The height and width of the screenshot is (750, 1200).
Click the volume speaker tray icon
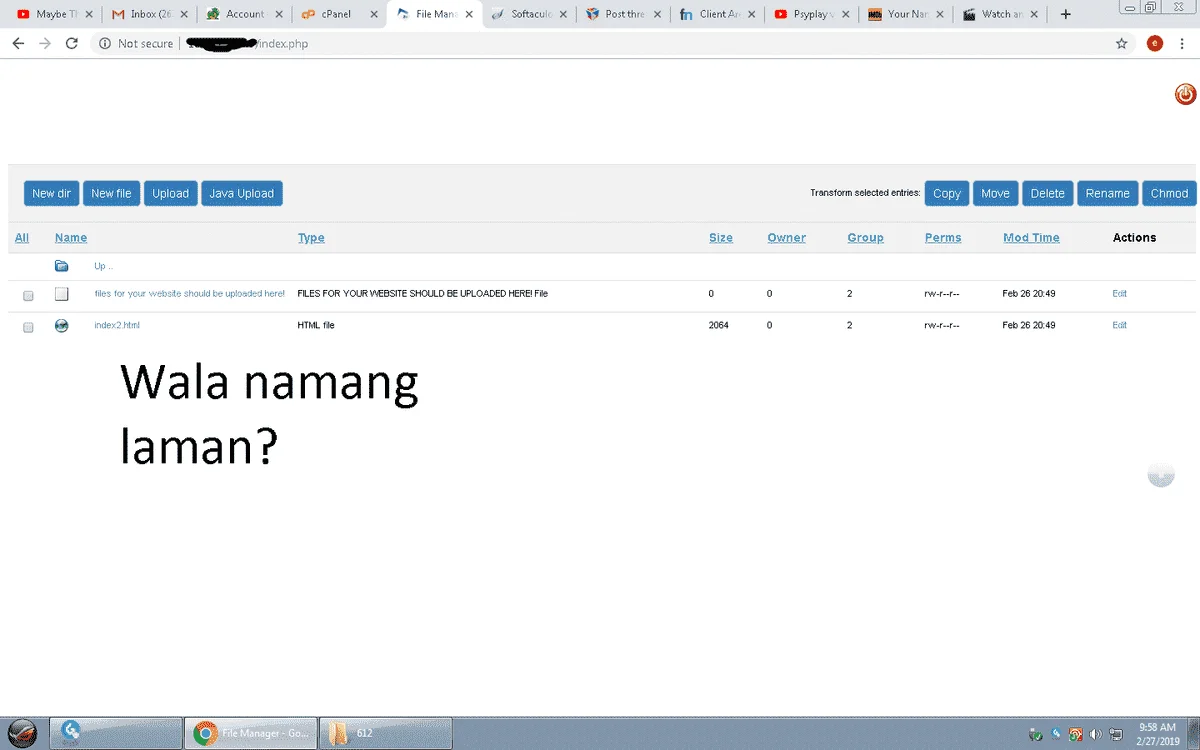pos(1095,735)
